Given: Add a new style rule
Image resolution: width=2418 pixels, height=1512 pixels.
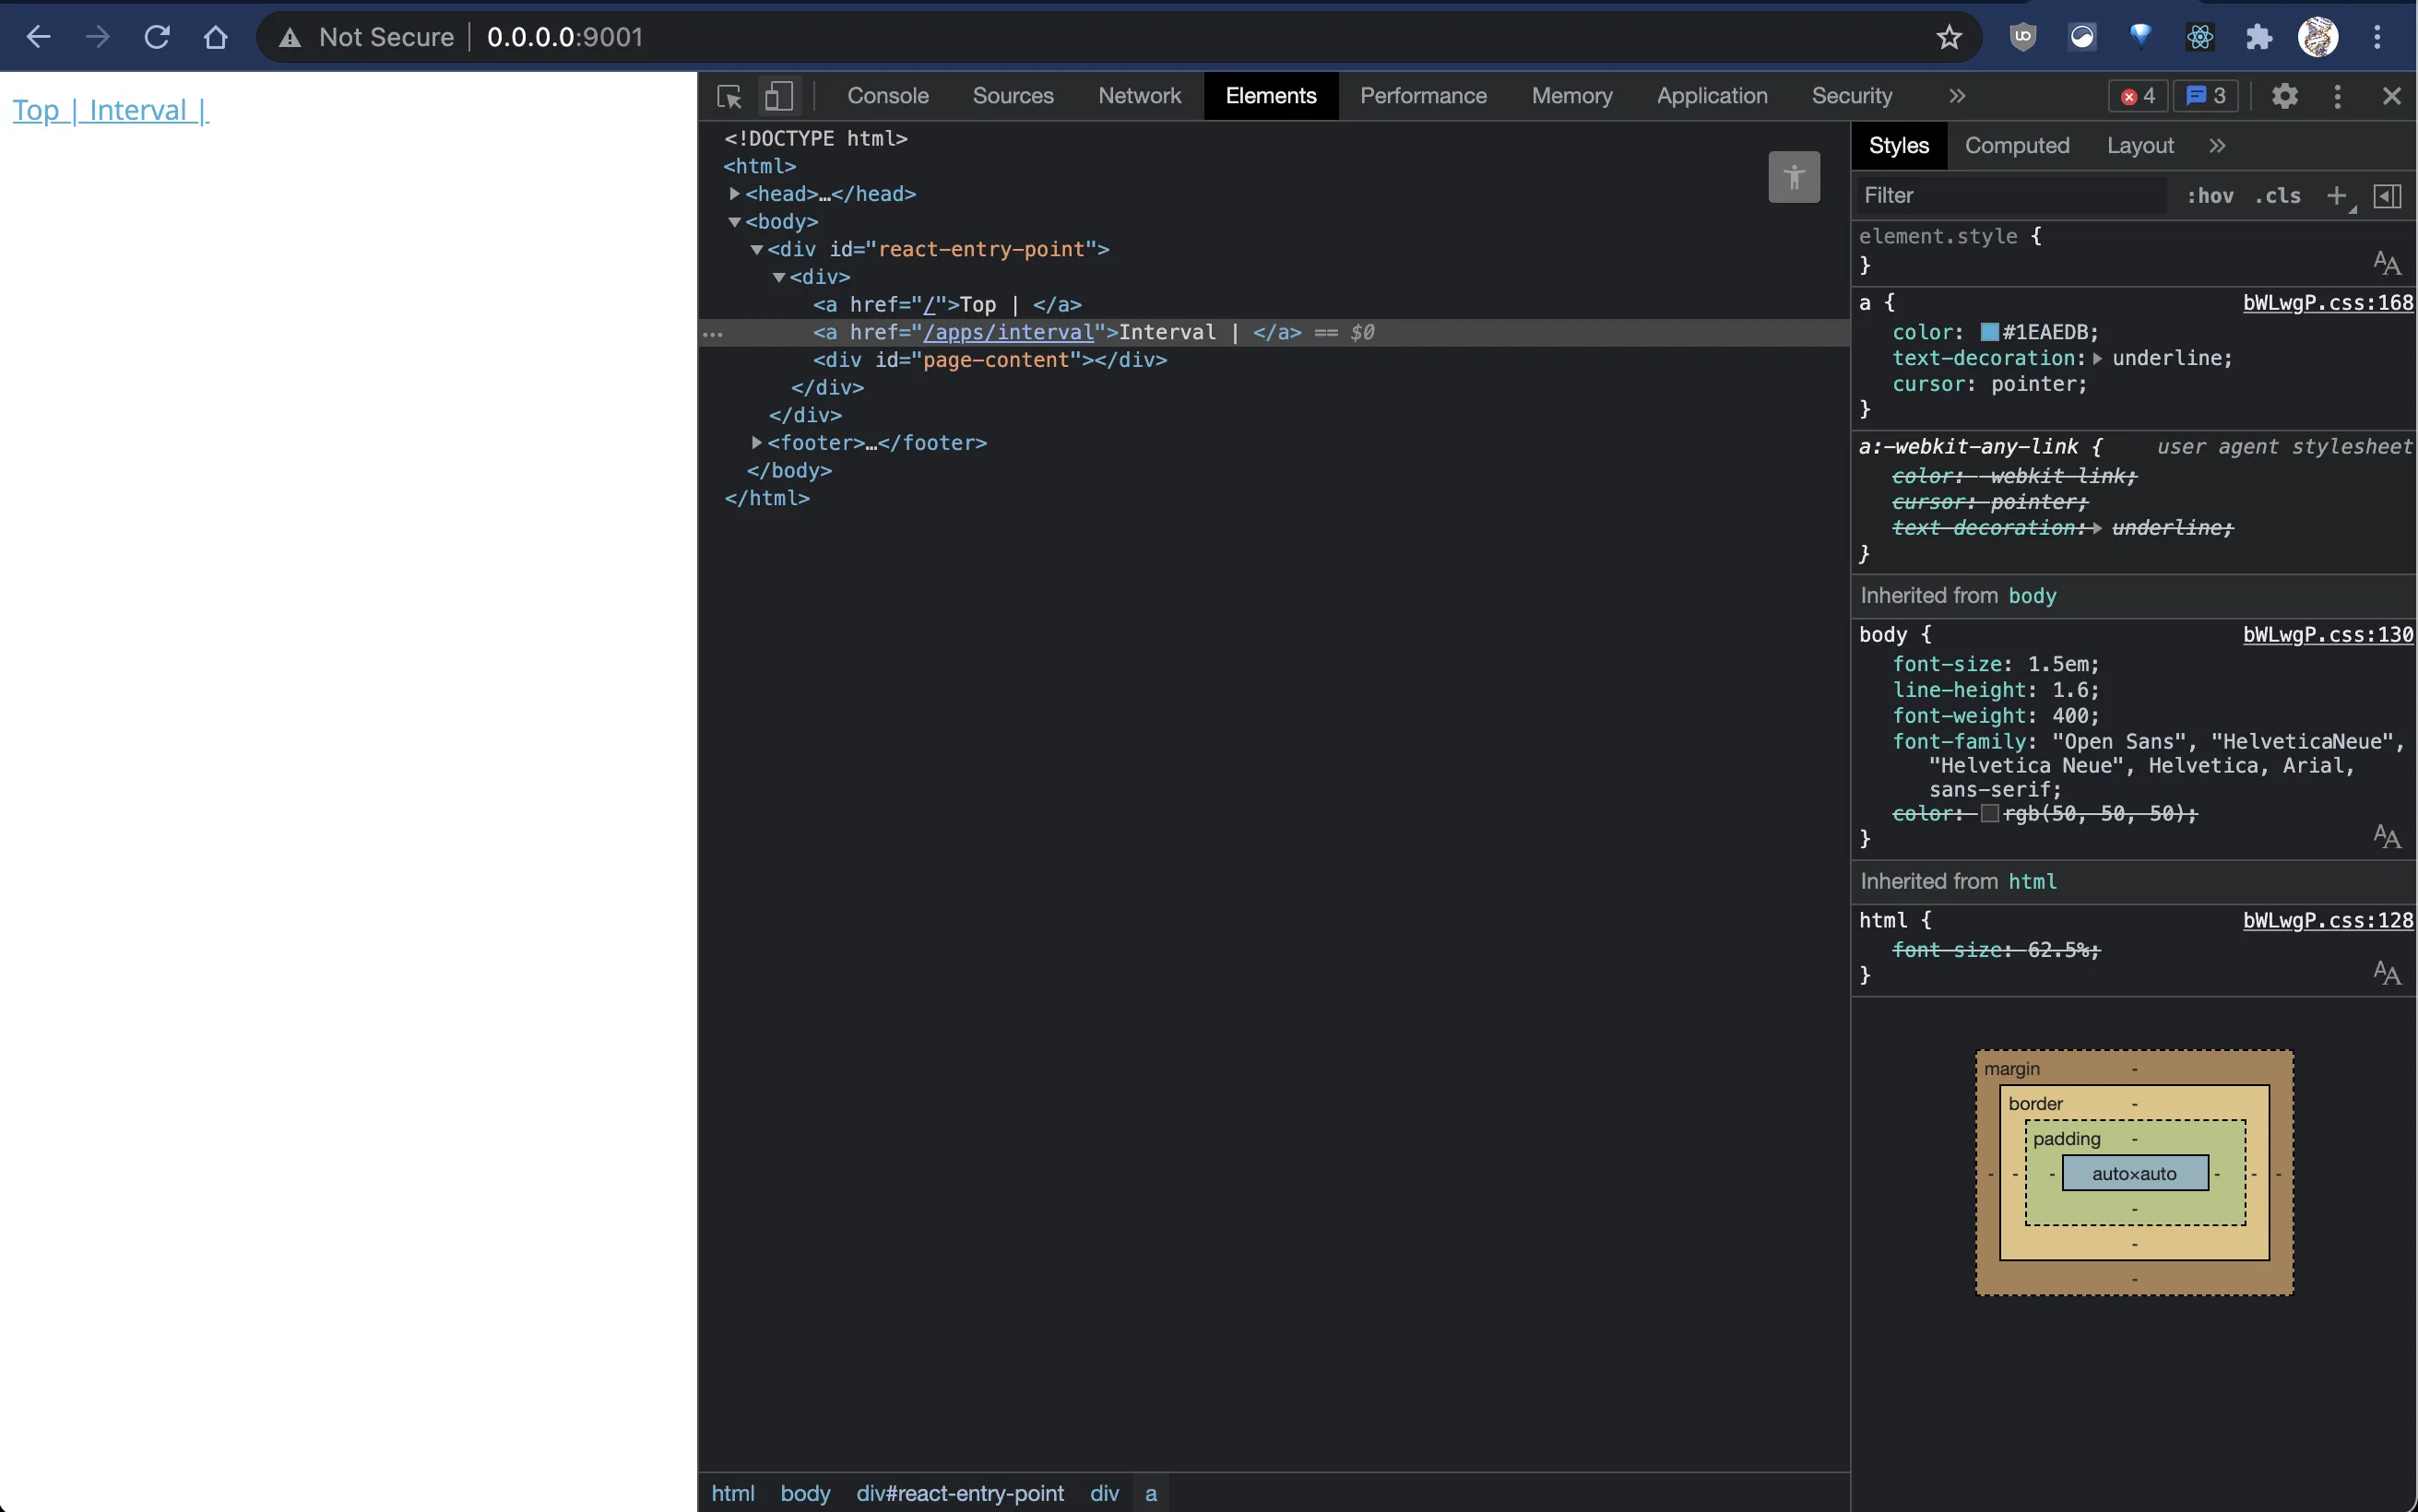Looking at the screenshot, I should tap(2336, 196).
